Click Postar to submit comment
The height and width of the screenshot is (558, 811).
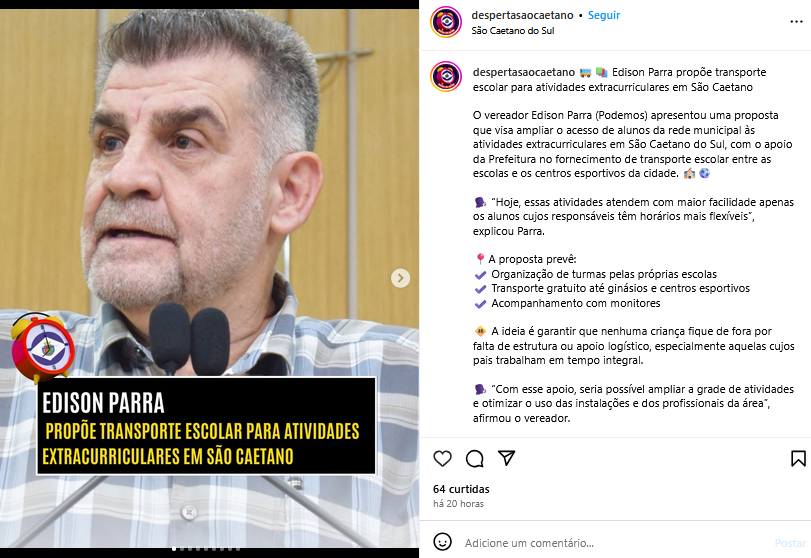coord(790,543)
